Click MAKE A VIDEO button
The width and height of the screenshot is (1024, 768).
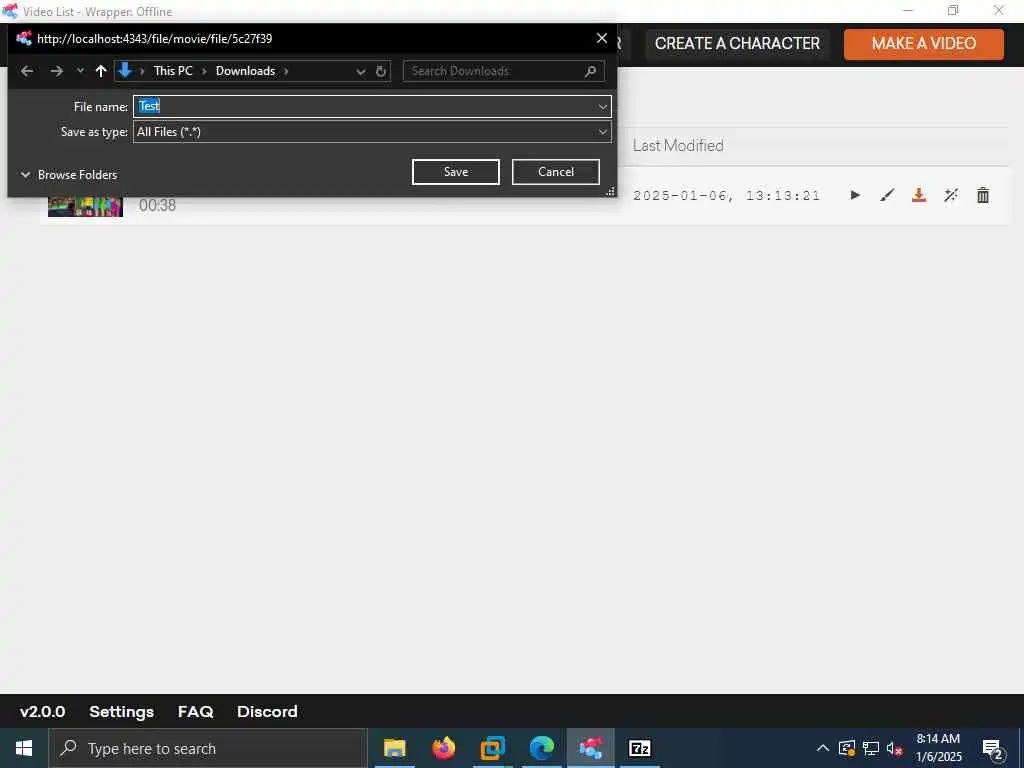click(923, 44)
